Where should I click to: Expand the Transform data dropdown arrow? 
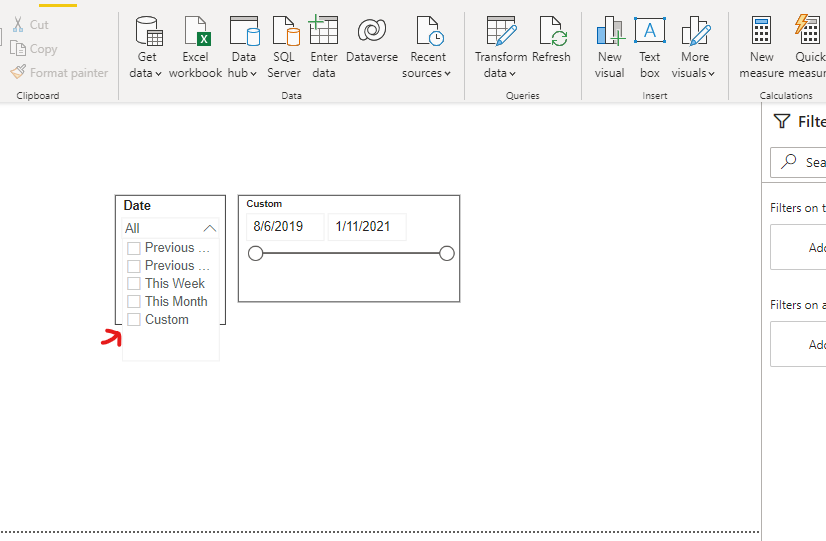pos(512,74)
